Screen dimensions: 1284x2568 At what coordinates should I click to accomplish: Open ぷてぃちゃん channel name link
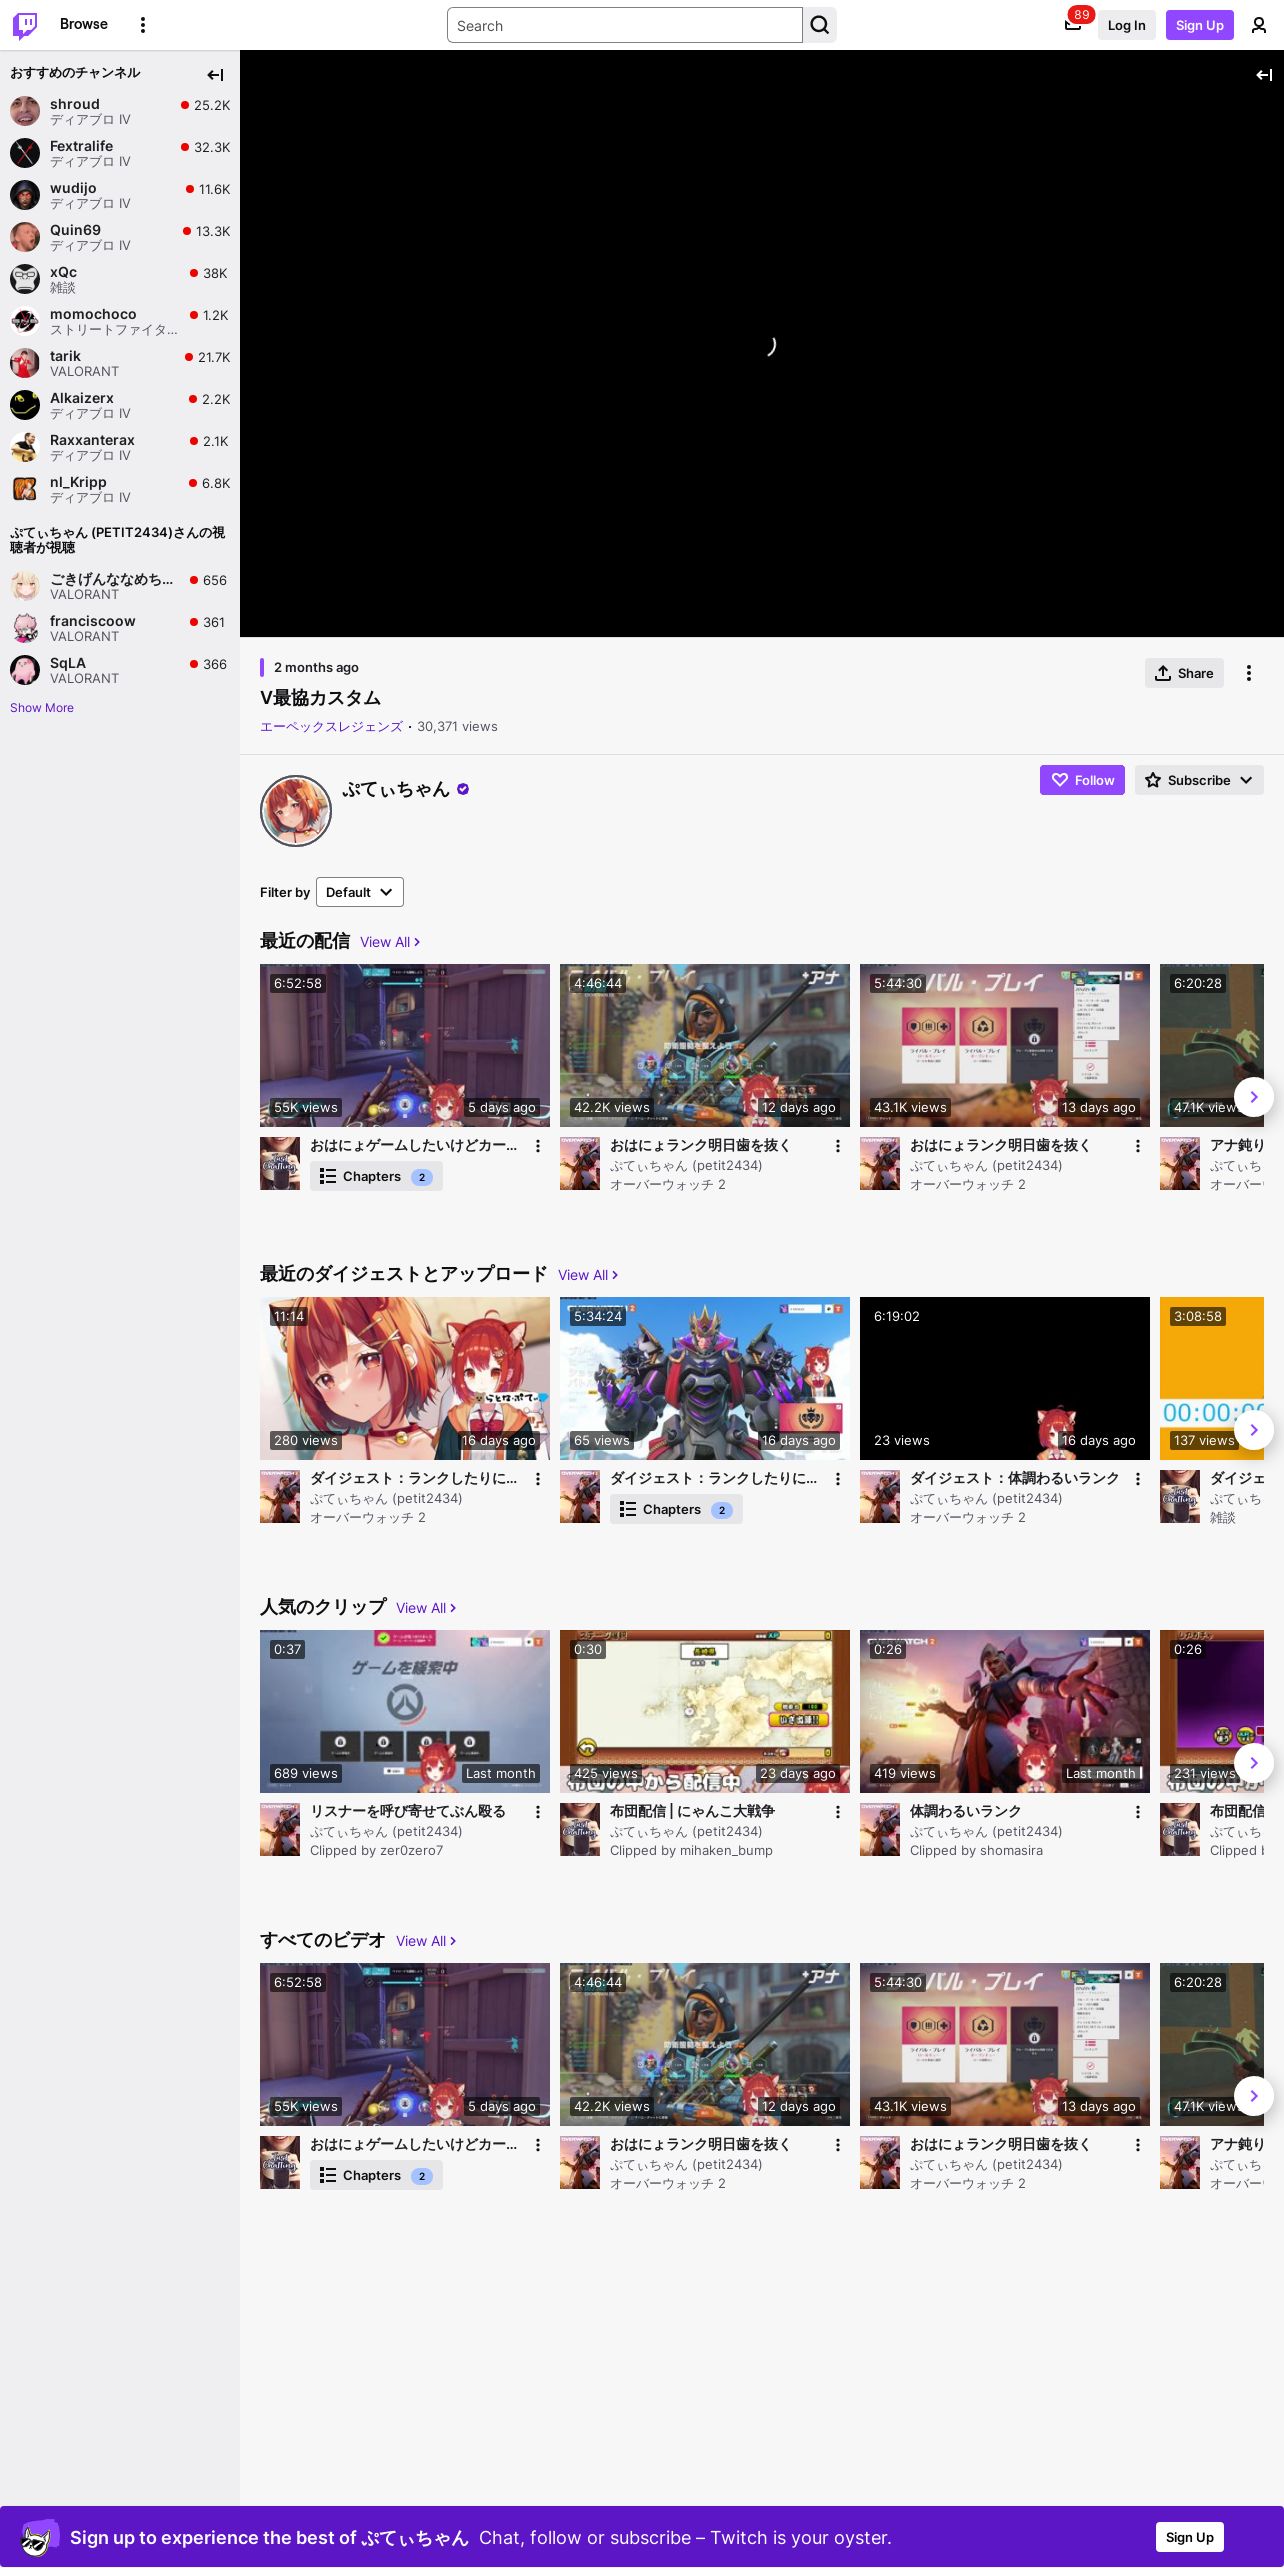(396, 789)
